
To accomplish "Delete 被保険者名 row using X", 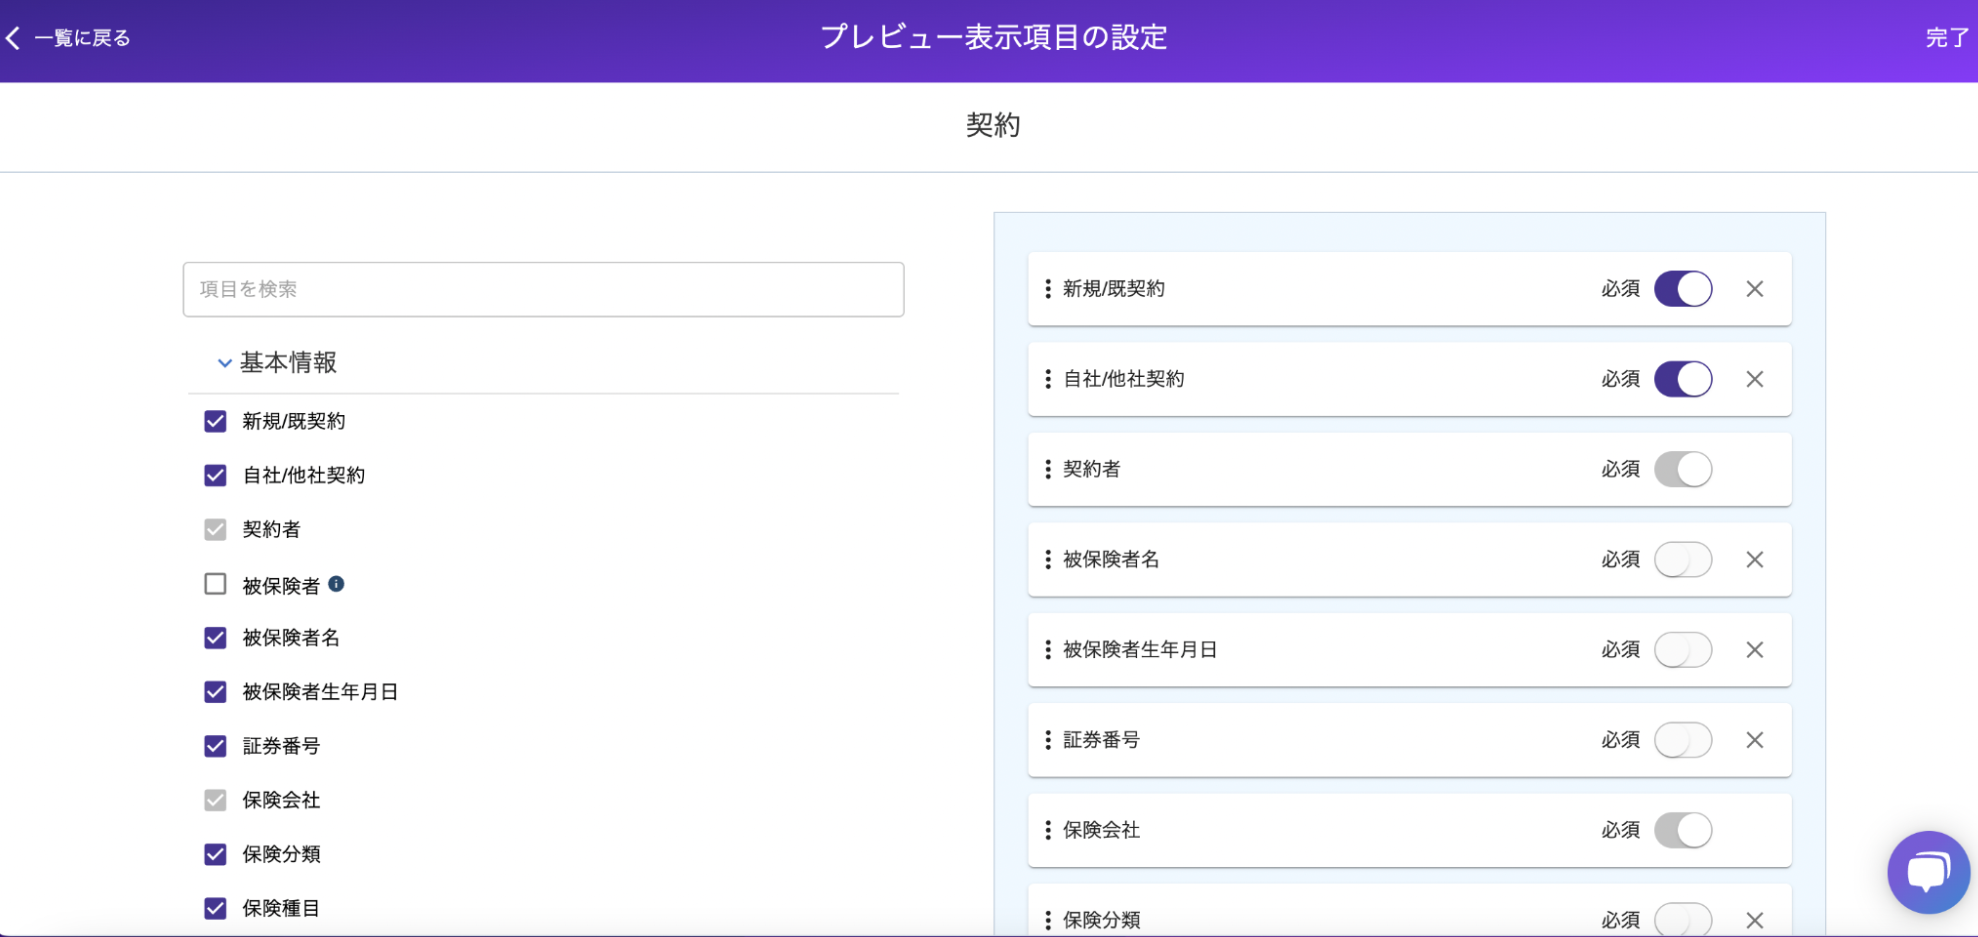I will [x=1754, y=560].
